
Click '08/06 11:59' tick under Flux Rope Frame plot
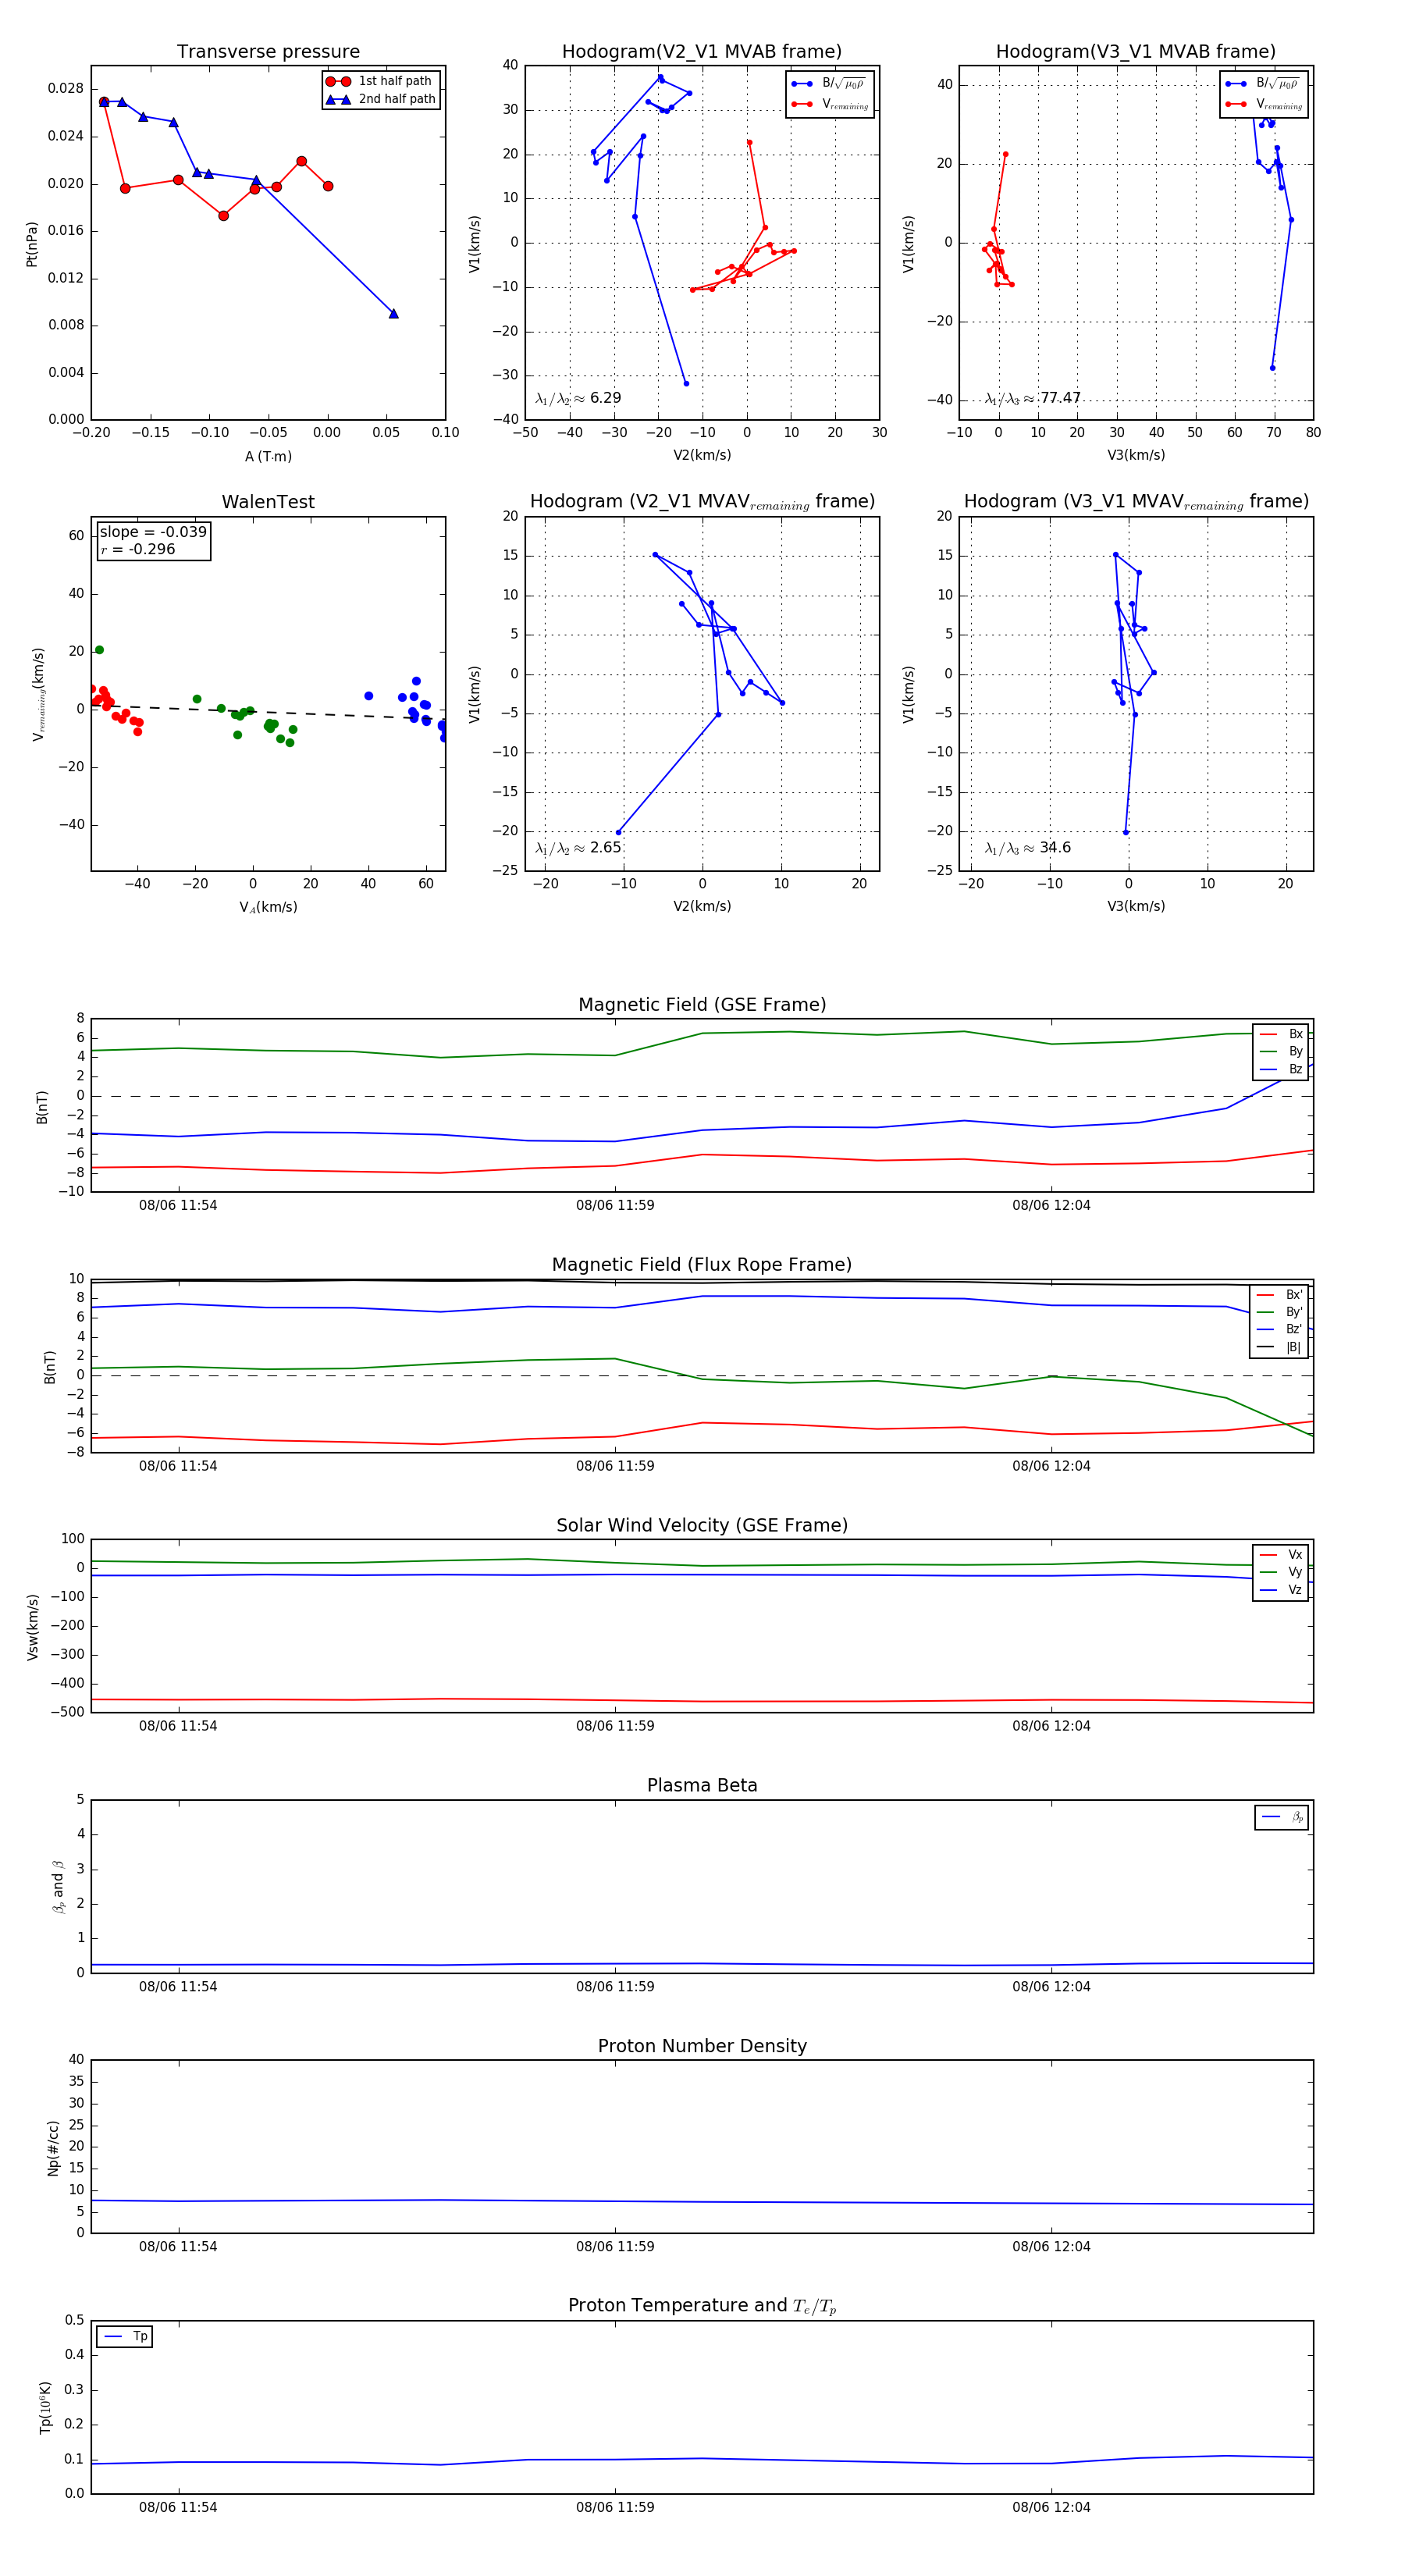[x=615, y=1466]
